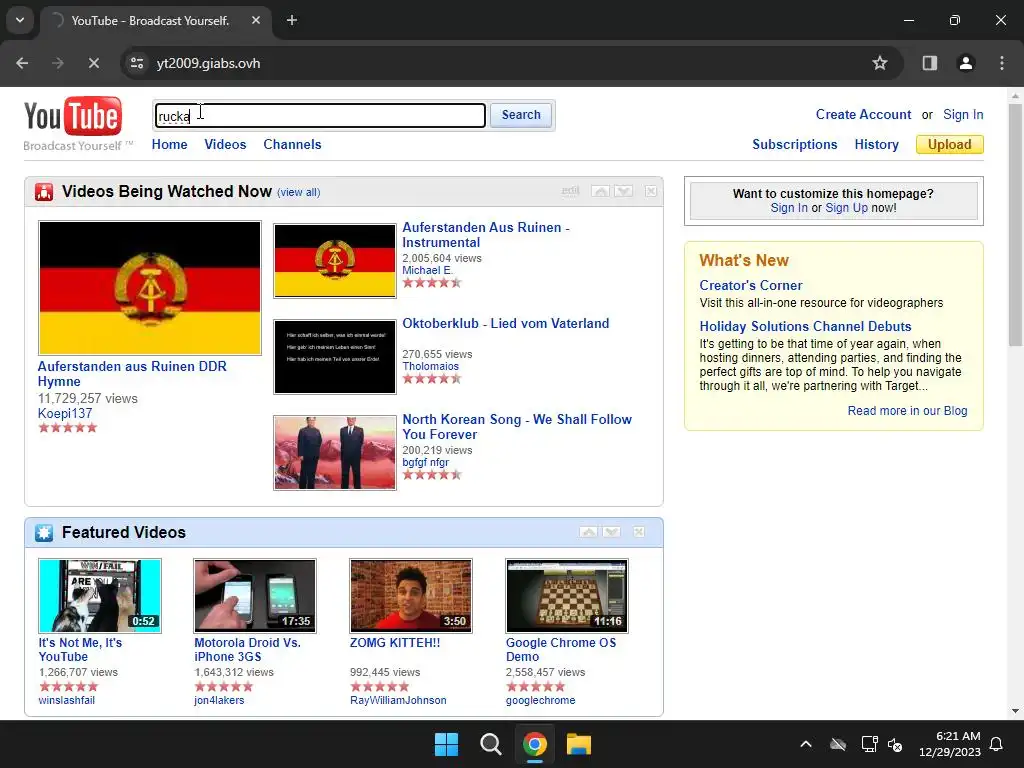Open the notification bell
1024x768 pixels.
coord(997,744)
